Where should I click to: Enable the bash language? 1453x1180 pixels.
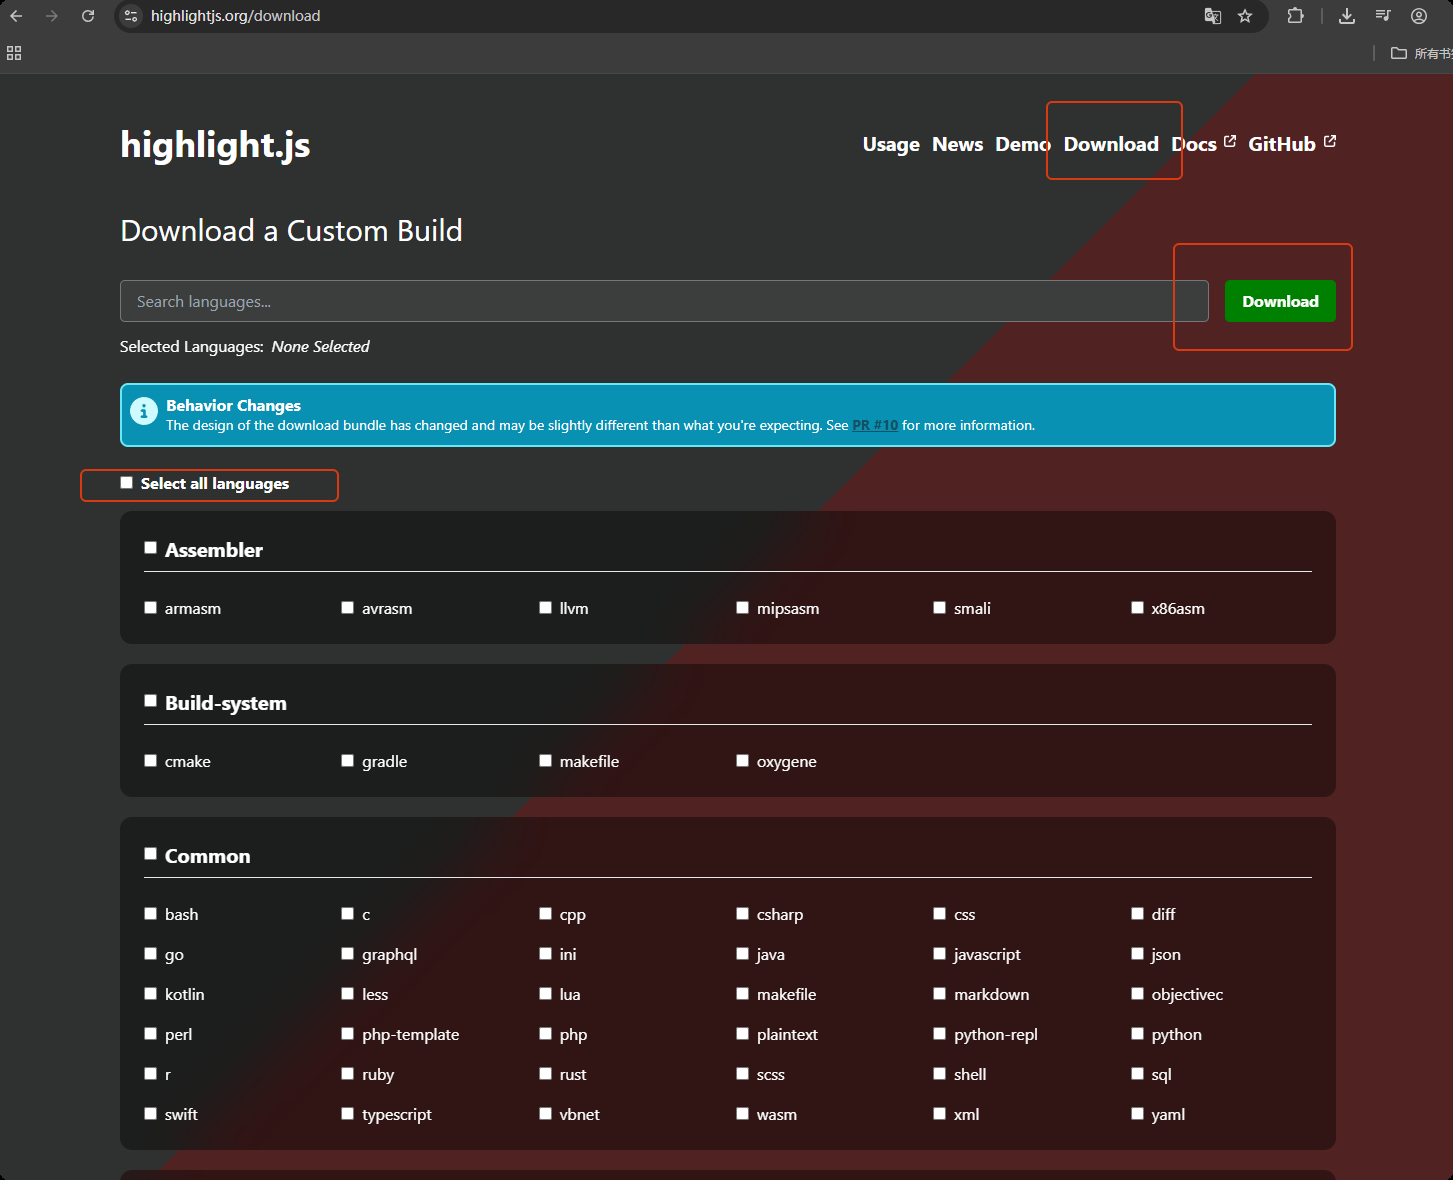click(150, 914)
